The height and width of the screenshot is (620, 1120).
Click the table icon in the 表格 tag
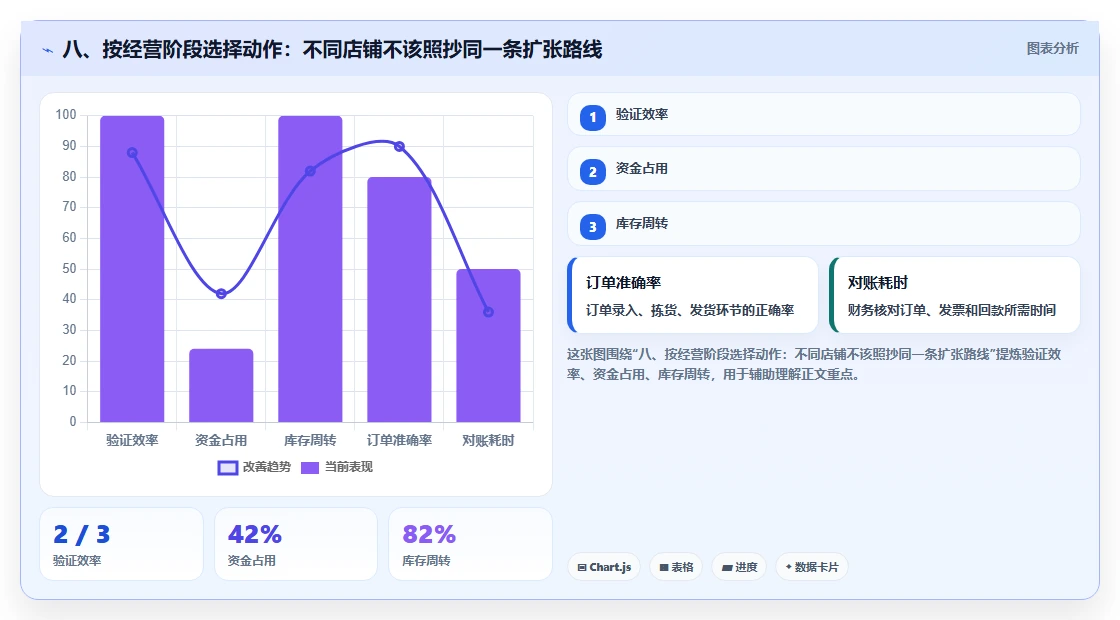coord(664,567)
